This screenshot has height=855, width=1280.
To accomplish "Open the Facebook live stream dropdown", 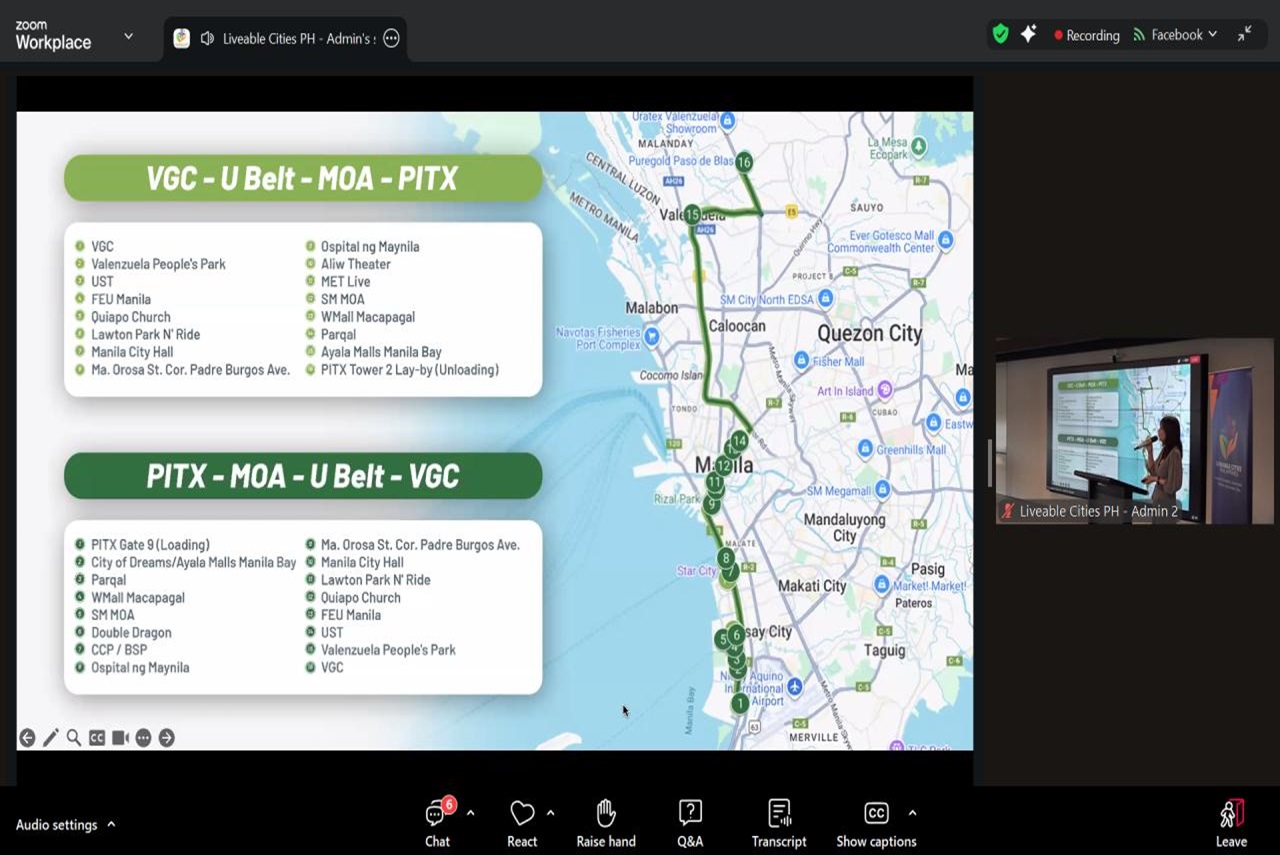I will 1176,35.
